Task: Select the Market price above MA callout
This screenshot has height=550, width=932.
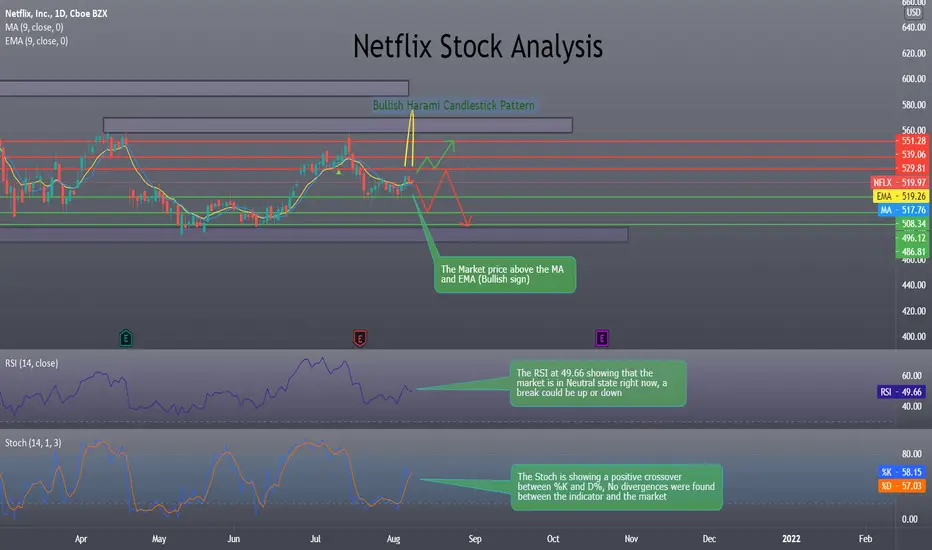Action: coord(505,275)
